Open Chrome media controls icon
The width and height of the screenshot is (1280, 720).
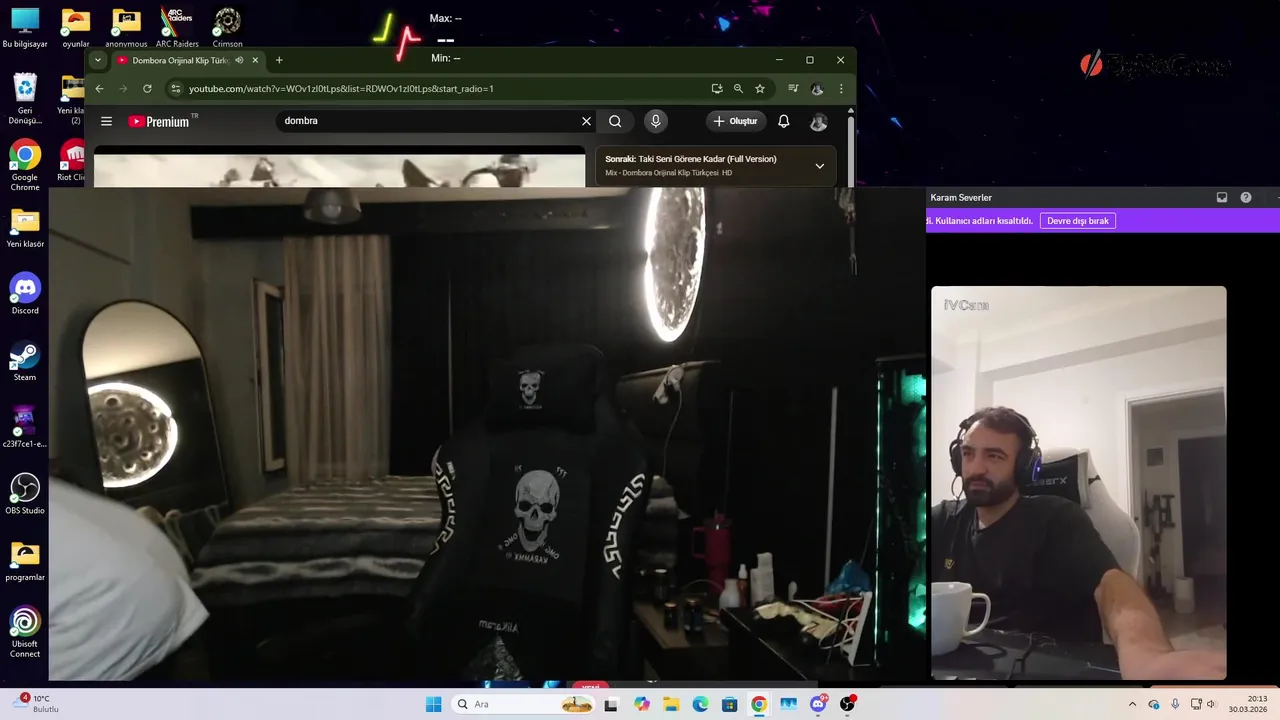pyautogui.click(x=793, y=89)
